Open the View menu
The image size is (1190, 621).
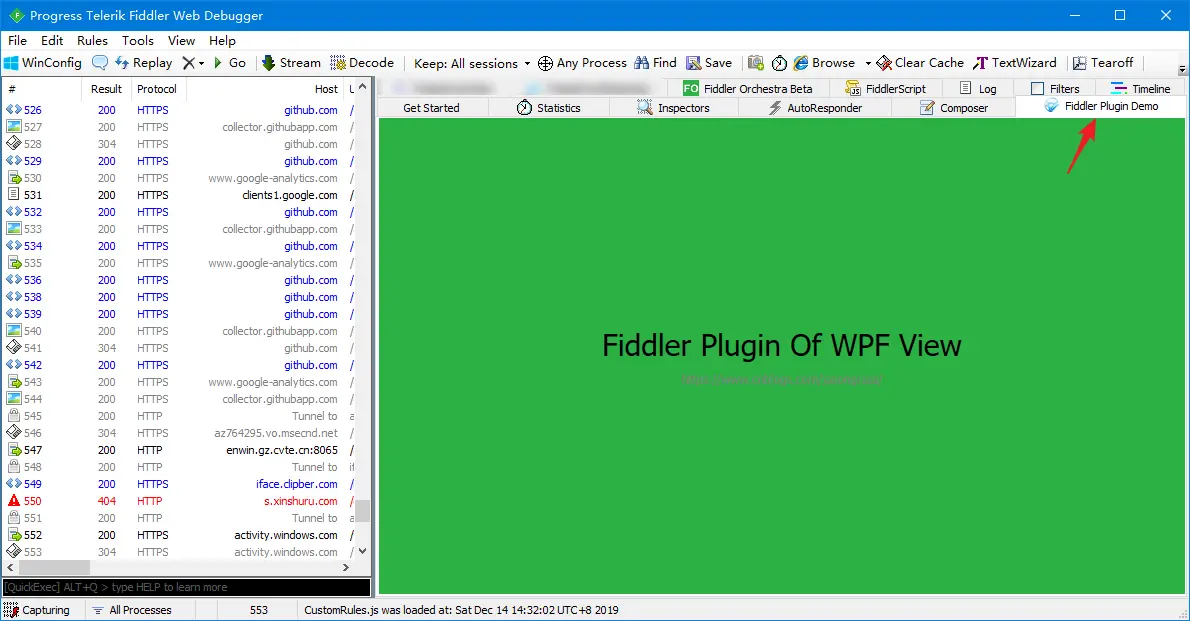(181, 41)
